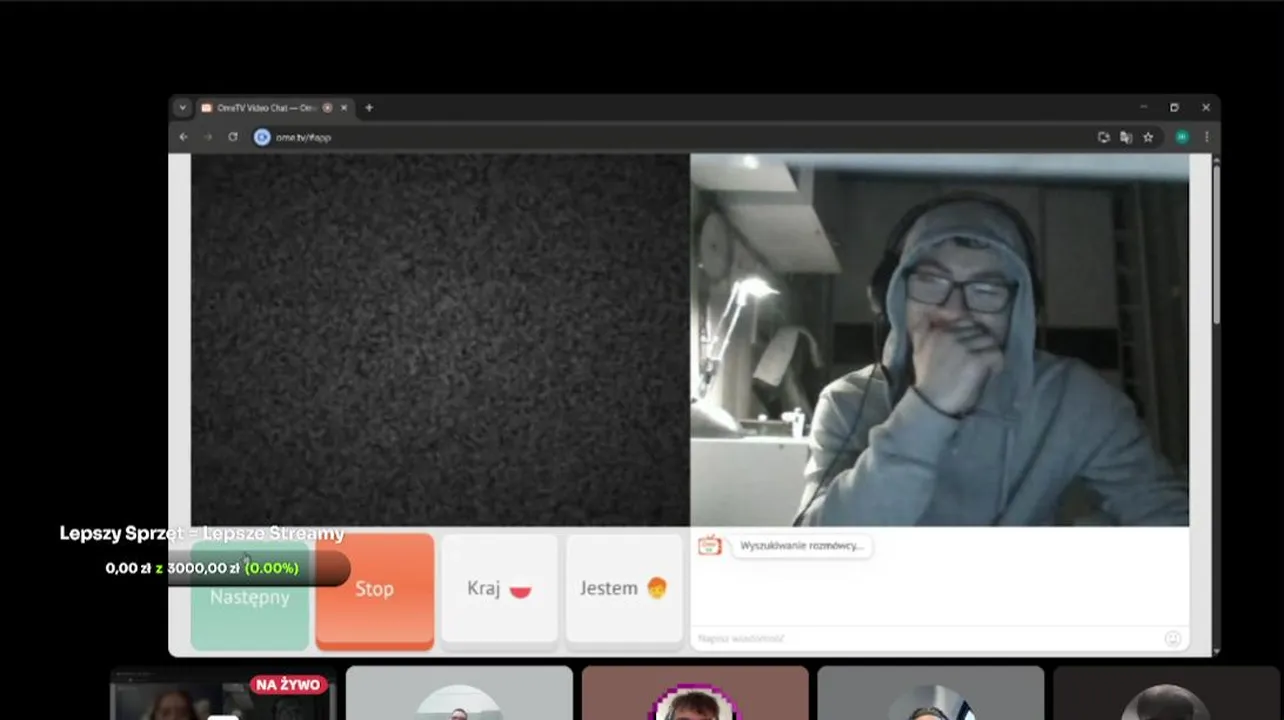Click the own webcam video panel

pos(940,340)
